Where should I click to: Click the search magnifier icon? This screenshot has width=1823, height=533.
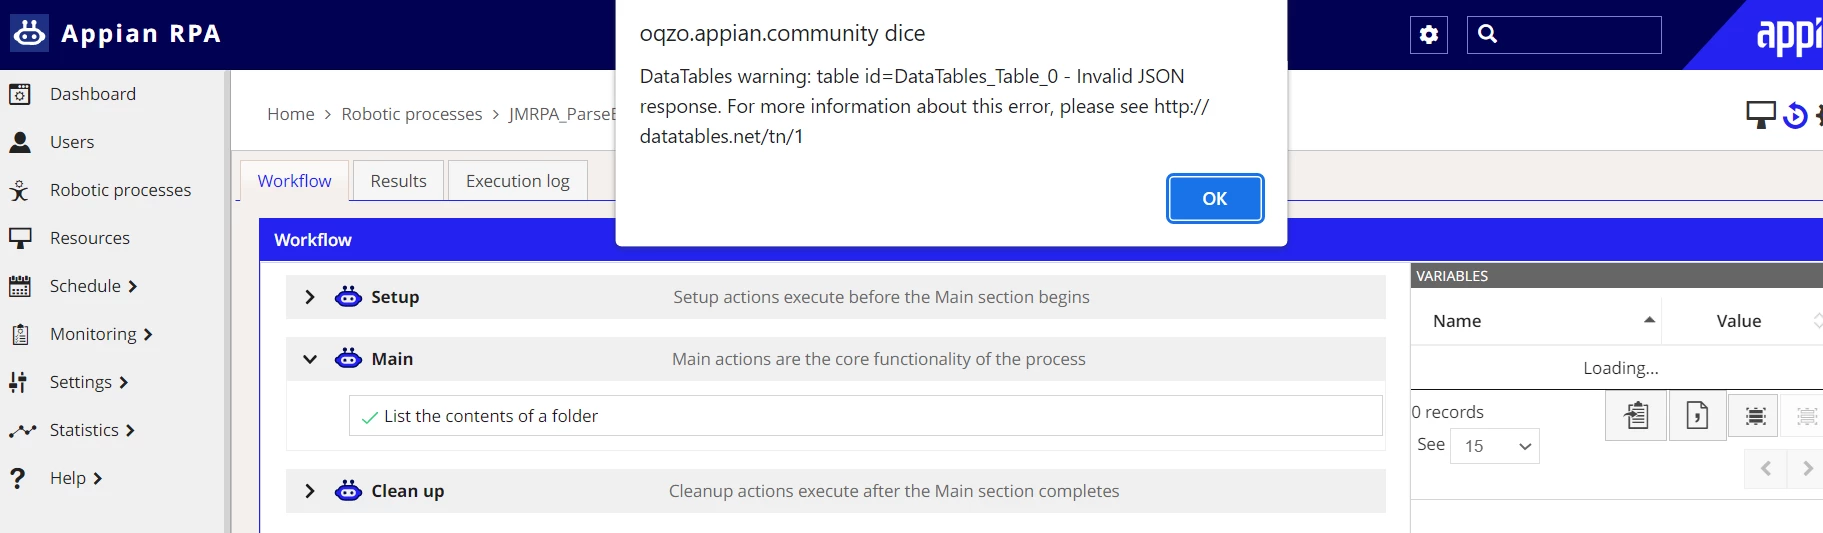(1487, 34)
